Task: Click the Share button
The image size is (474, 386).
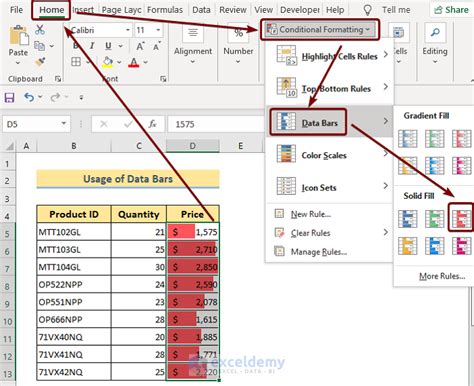Action: coord(452,10)
